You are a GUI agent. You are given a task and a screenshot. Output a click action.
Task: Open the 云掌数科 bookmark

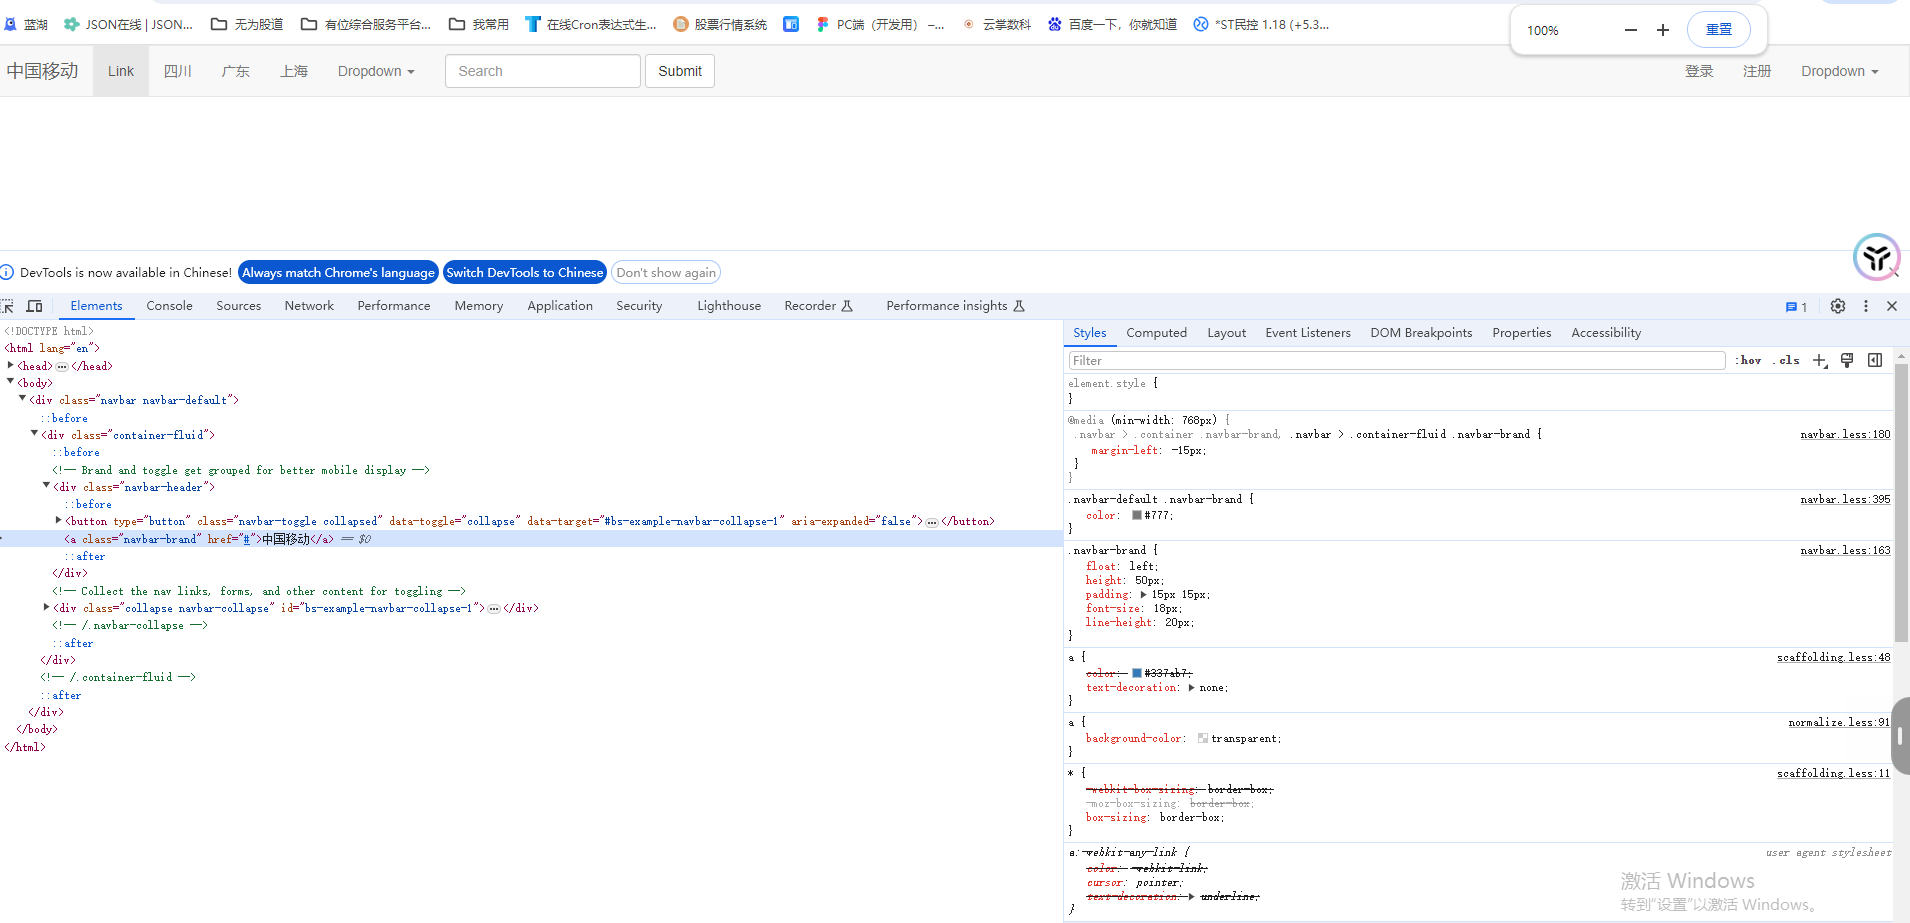(996, 25)
